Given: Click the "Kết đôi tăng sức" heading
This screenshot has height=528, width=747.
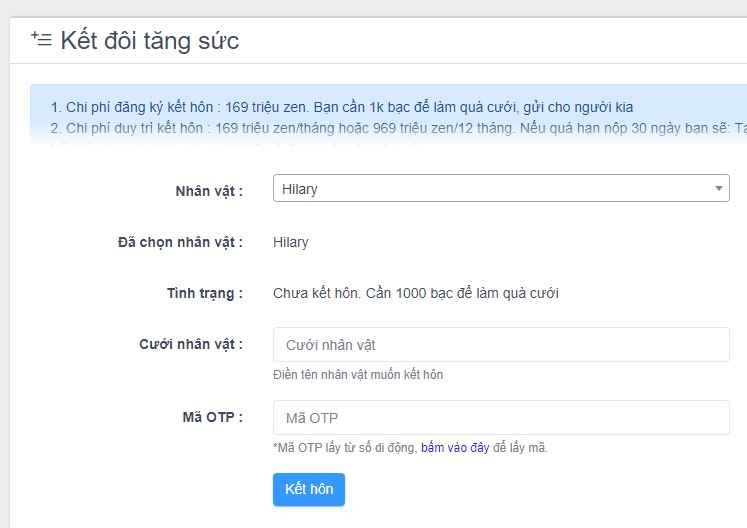Looking at the screenshot, I should 149,41.
